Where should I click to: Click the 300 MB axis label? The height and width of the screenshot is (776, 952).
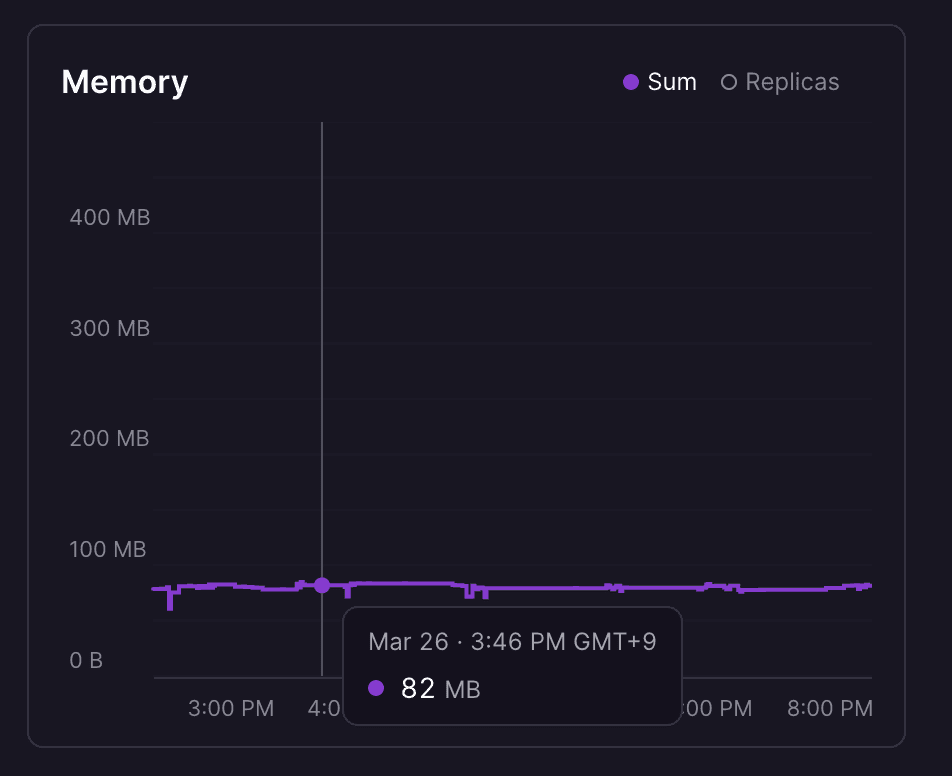pyautogui.click(x=110, y=328)
